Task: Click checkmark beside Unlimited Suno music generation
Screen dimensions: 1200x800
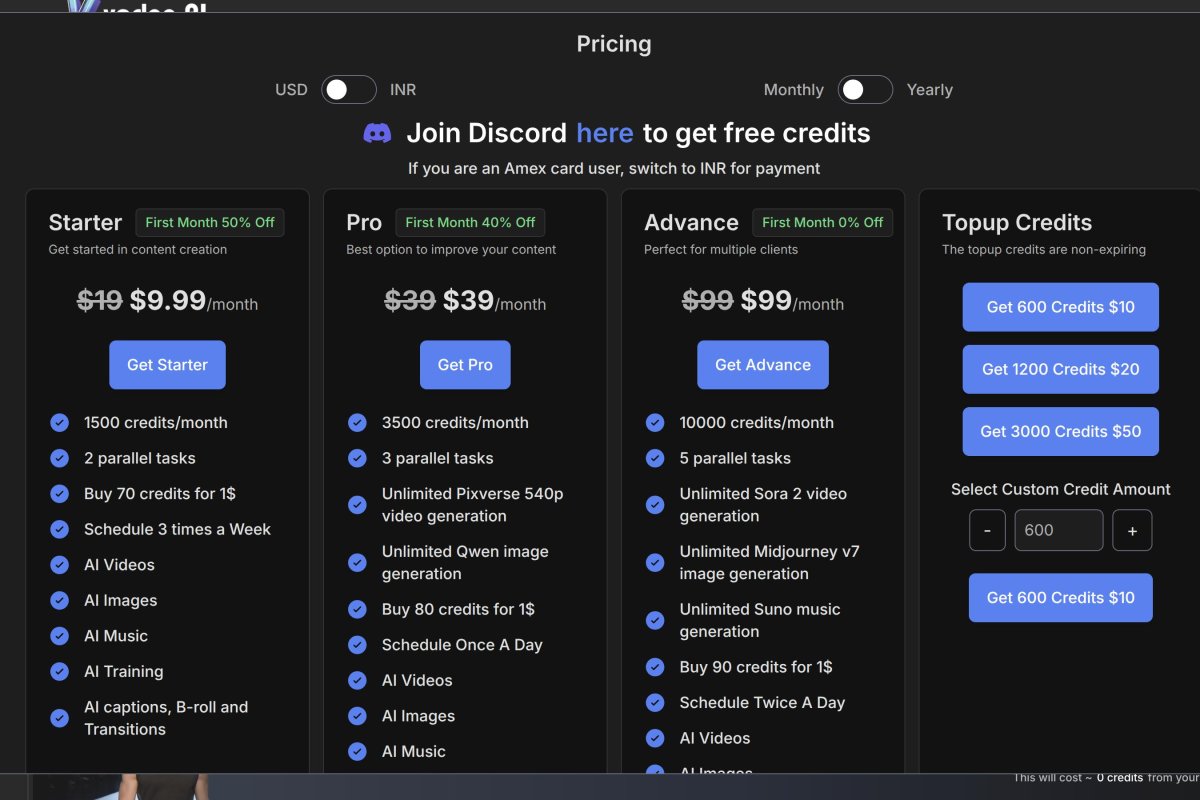Action: pos(655,620)
